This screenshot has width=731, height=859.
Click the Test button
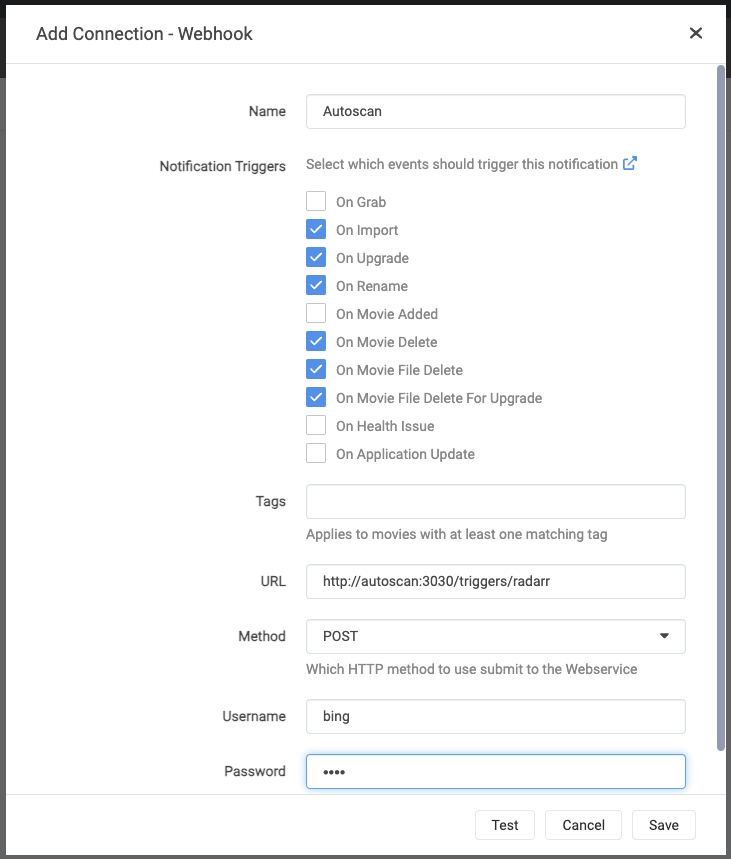504,825
